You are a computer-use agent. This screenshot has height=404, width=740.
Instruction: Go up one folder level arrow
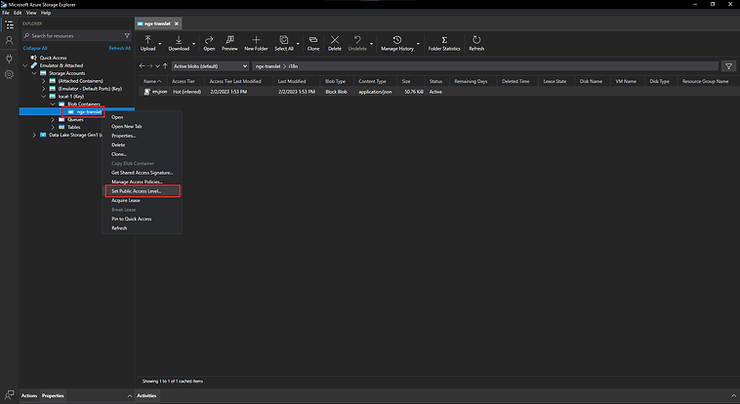click(165, 66)
